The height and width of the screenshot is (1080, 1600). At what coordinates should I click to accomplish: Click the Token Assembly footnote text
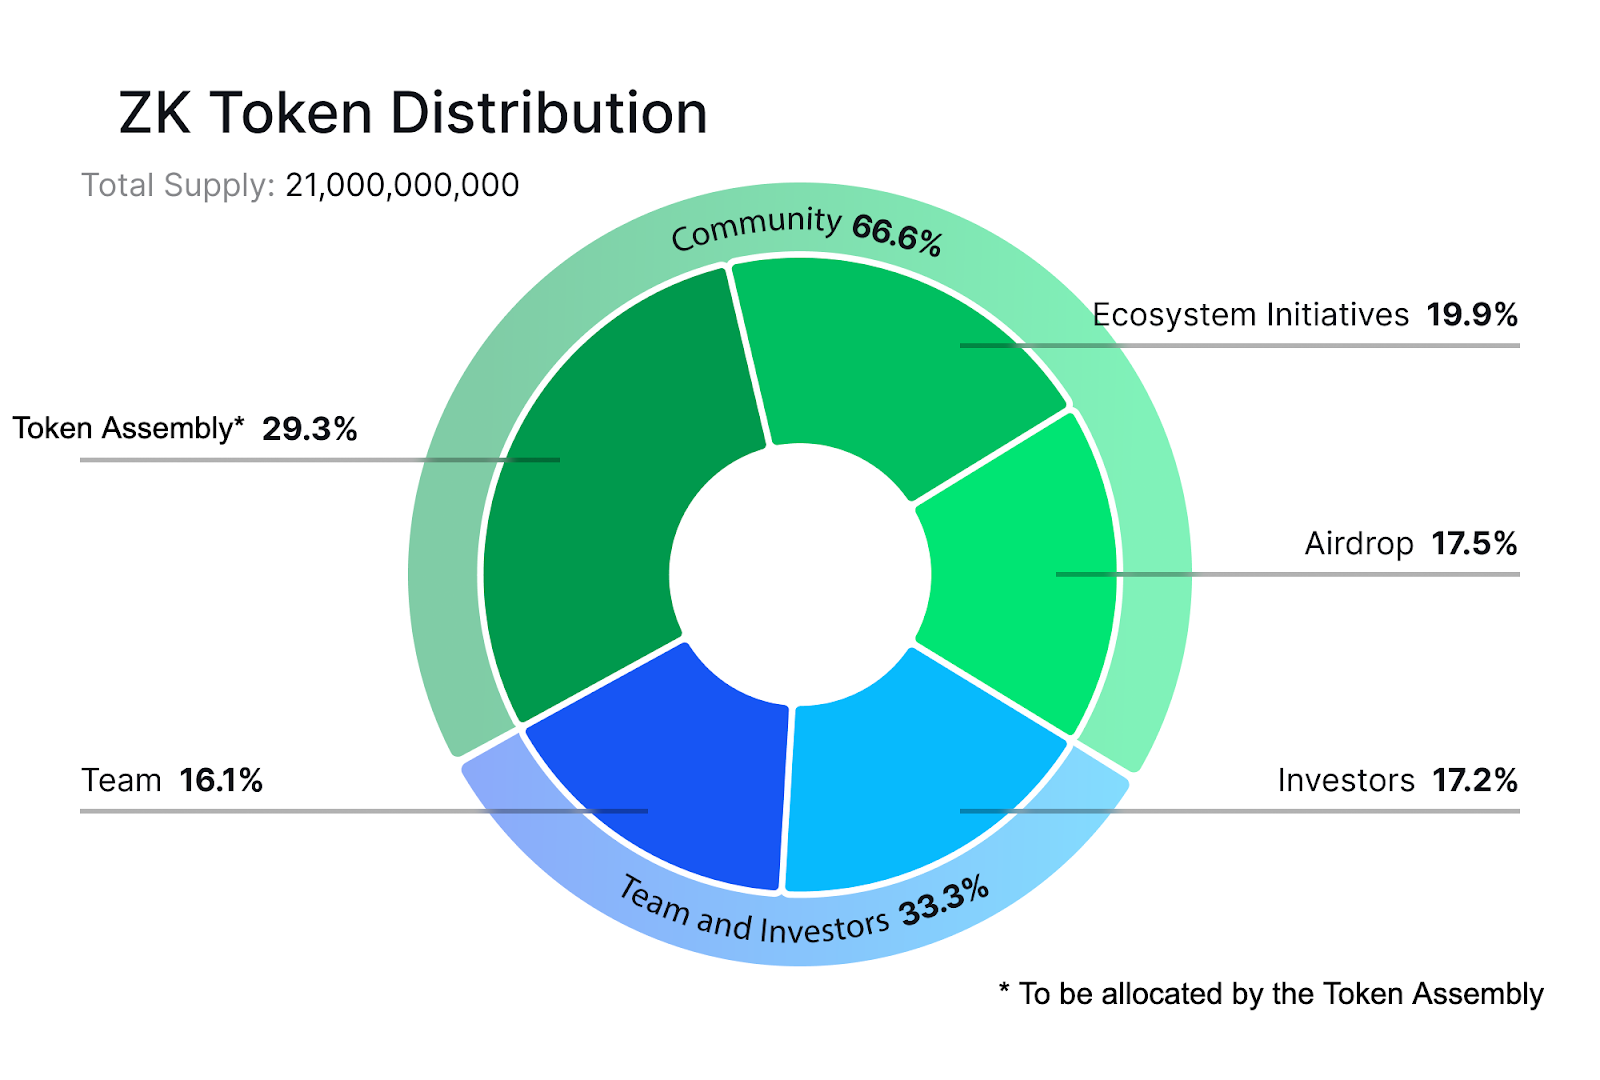1271,994
